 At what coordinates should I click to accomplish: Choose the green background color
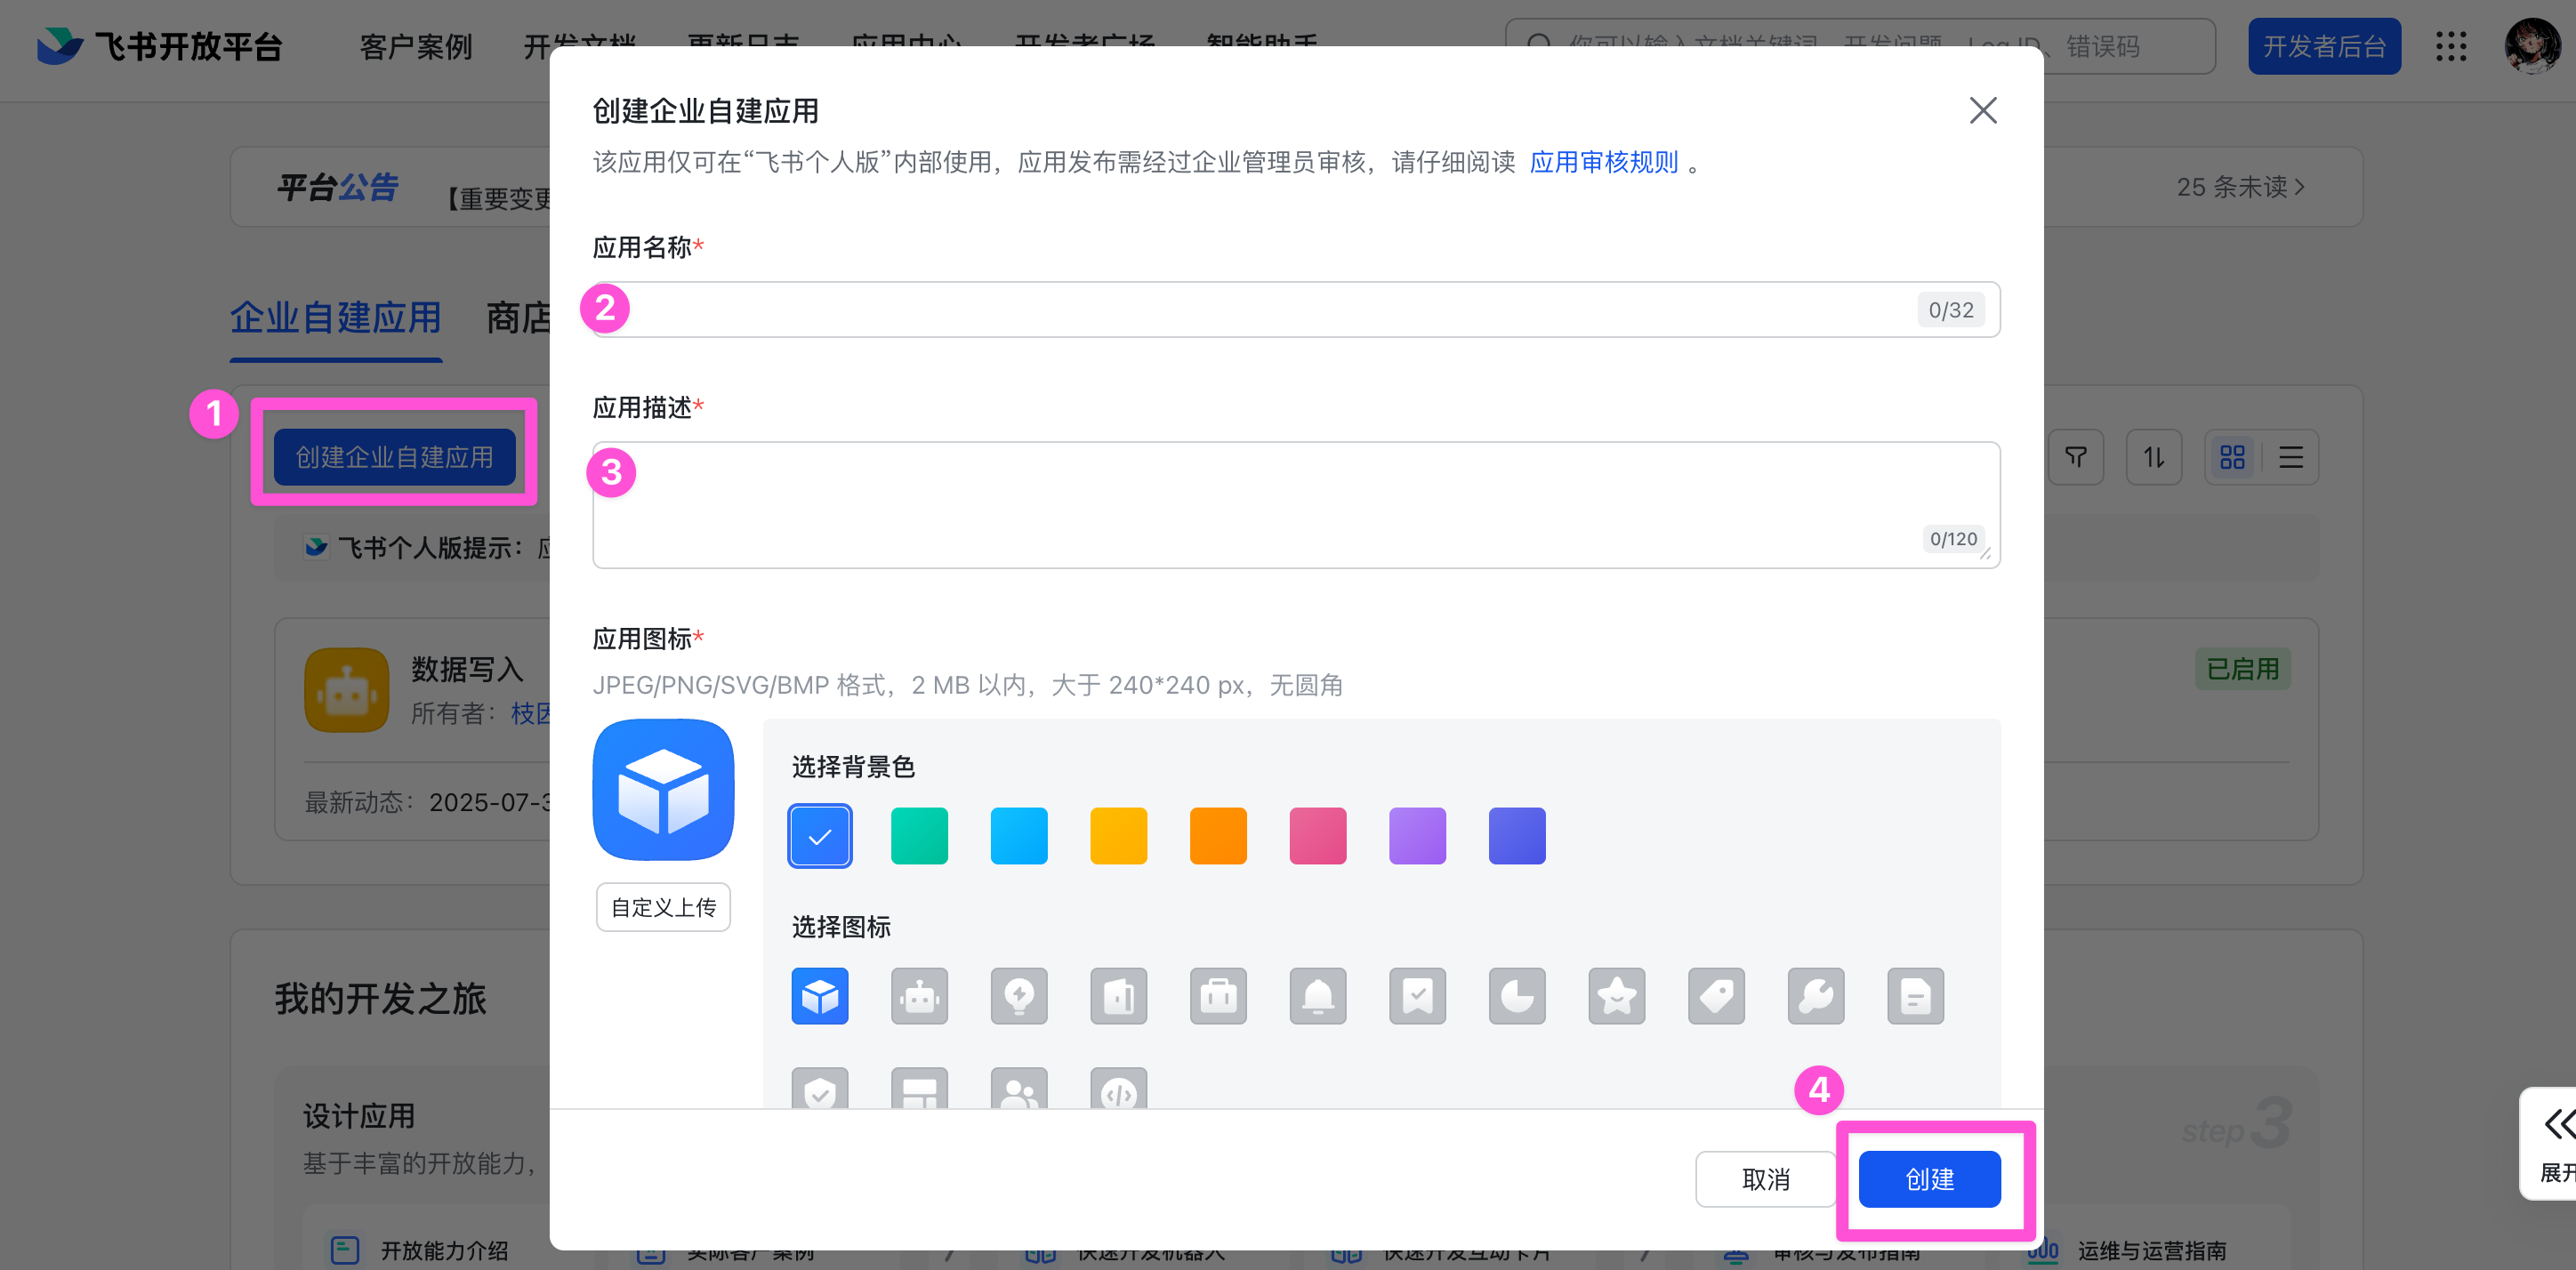[919, 835]
